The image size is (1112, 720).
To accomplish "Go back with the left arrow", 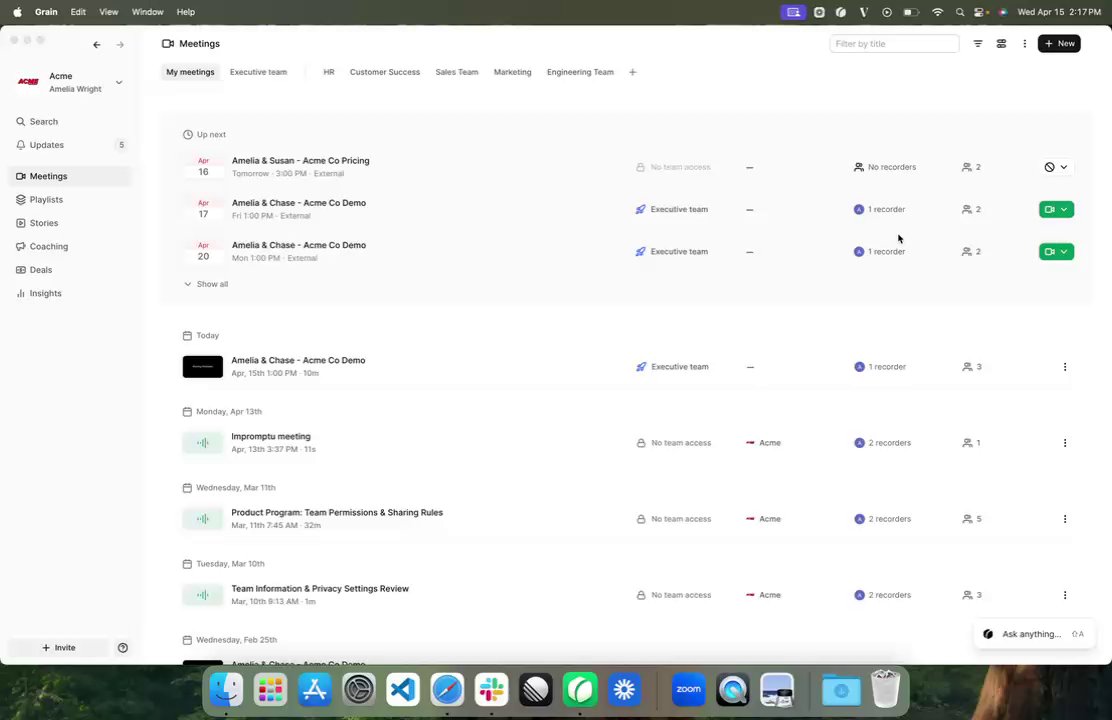I will point(96,45).
